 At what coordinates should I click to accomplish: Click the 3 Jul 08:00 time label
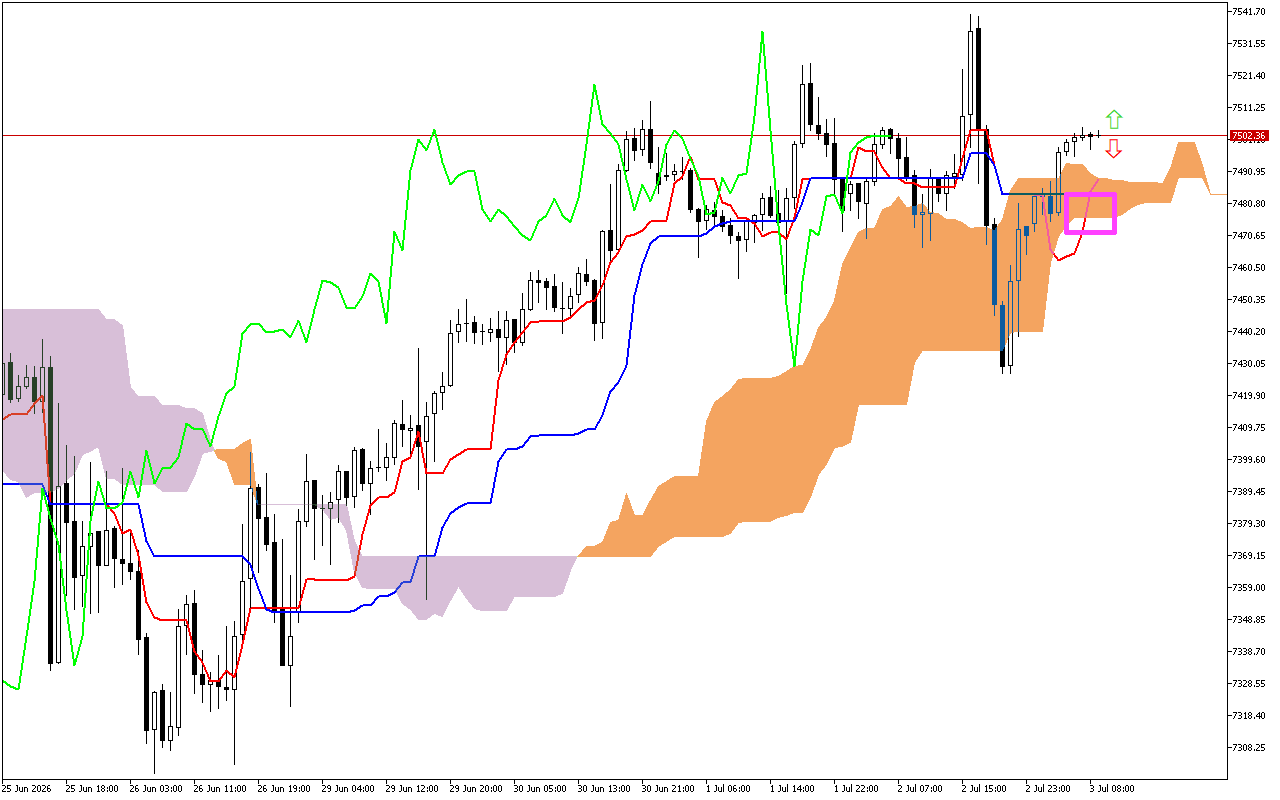coord(1112,788)
